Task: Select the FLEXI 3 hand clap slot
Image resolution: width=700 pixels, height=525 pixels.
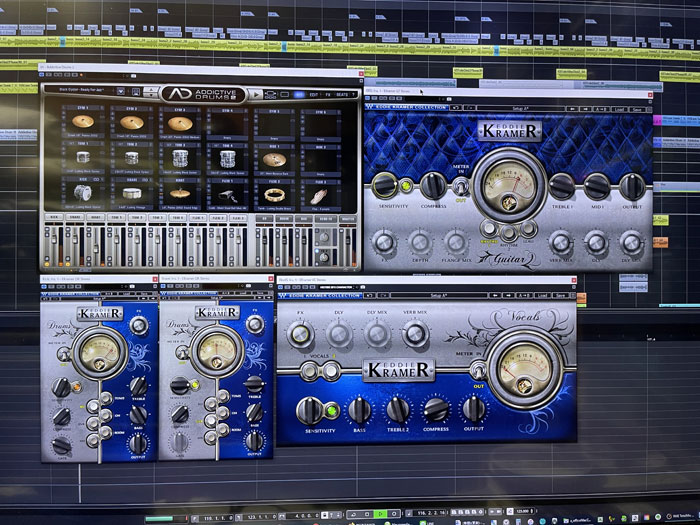Action: coord(321,195)
